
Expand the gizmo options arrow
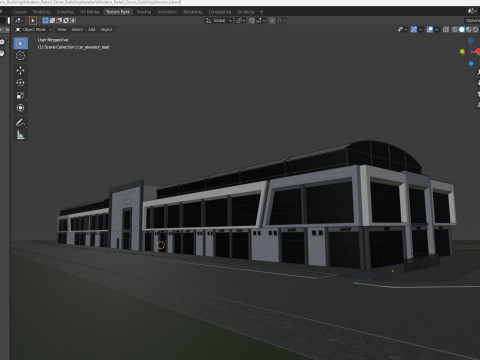click(x=420, y=30)
